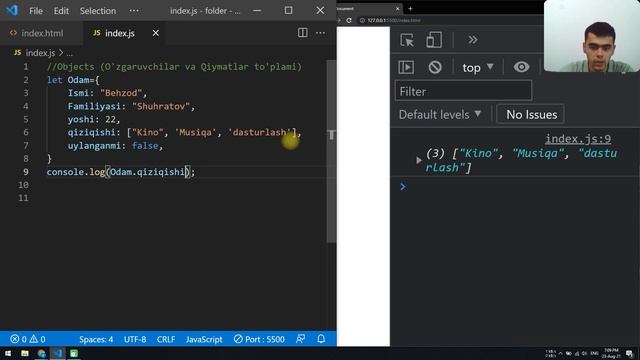Toggle the device toolbar in DevTools
The image size is (640, 360).
click(x=433, y=40)
